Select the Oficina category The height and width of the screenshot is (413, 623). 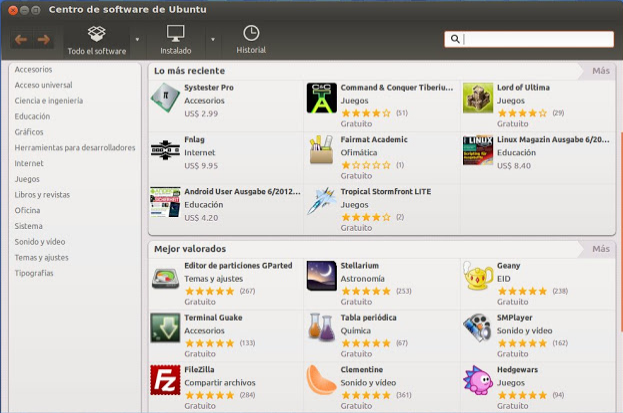[x=27, y=210]
